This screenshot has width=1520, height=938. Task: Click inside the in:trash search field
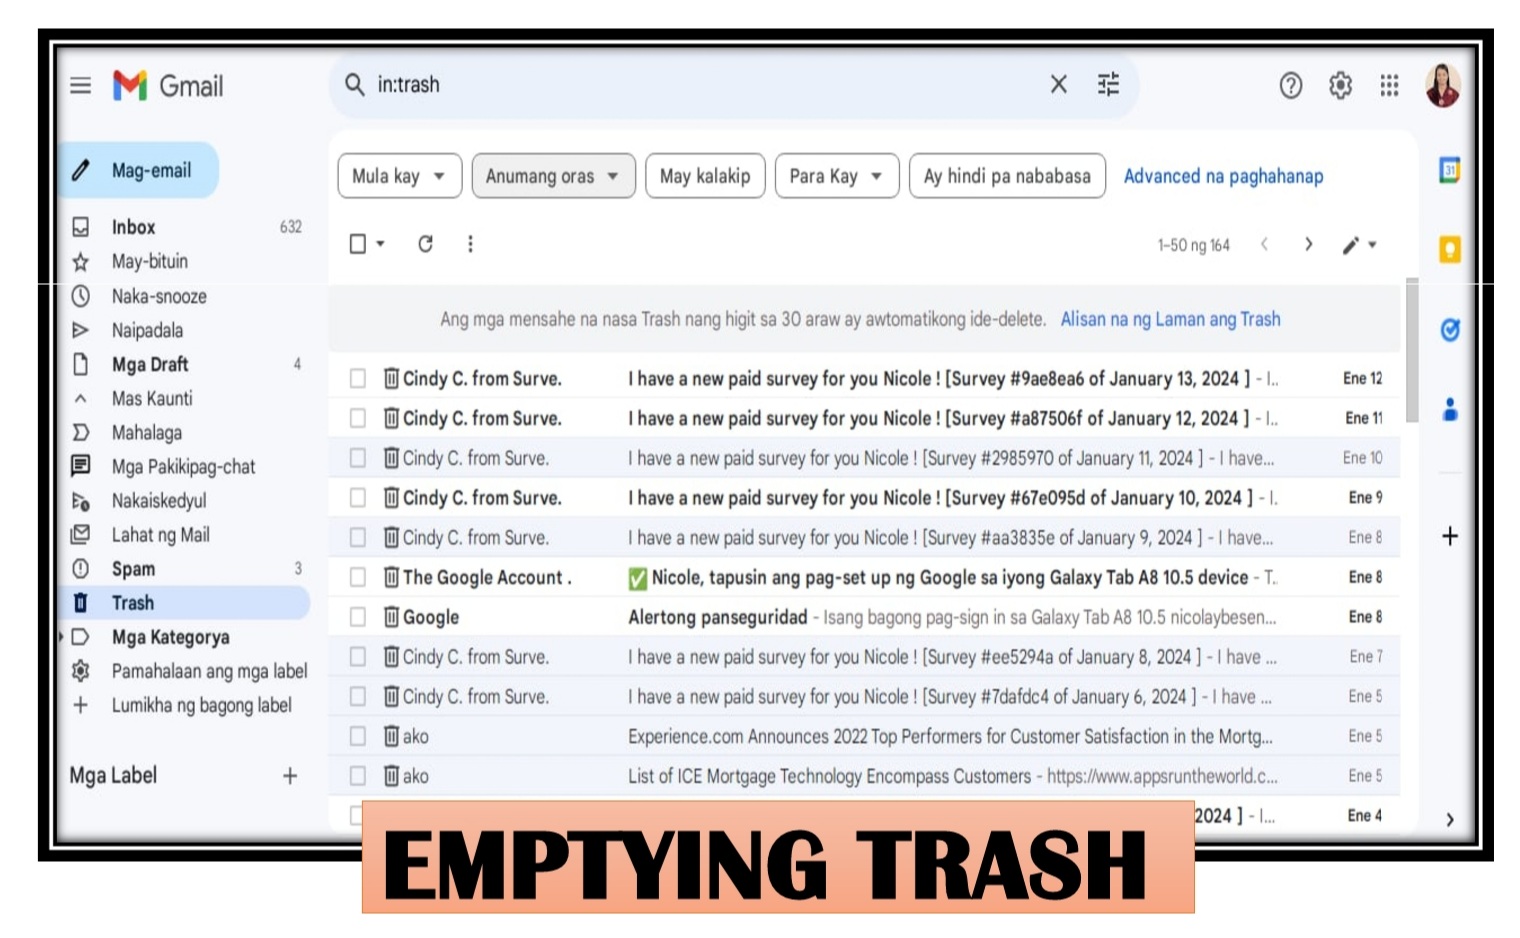pyautogui.click(x=700, y=85)
